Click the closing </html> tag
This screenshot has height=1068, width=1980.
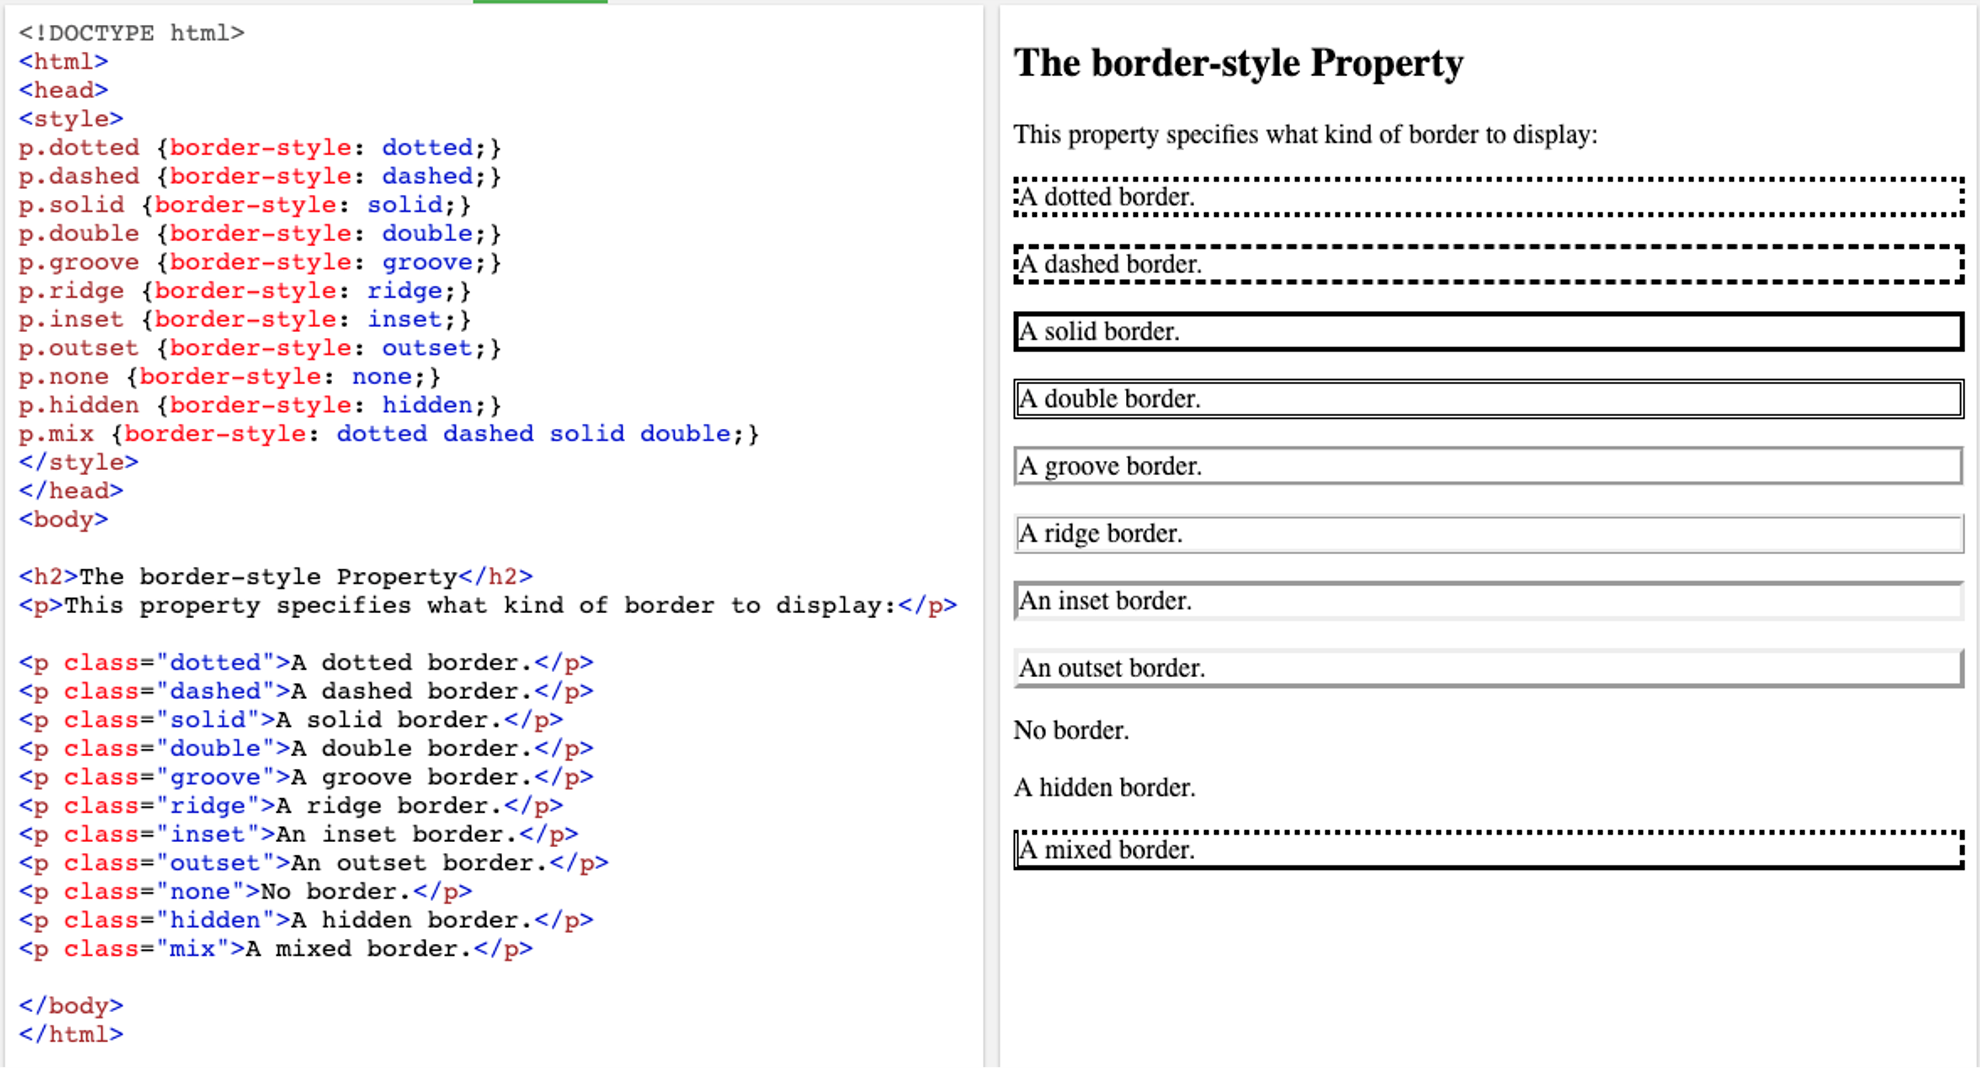71,1035
